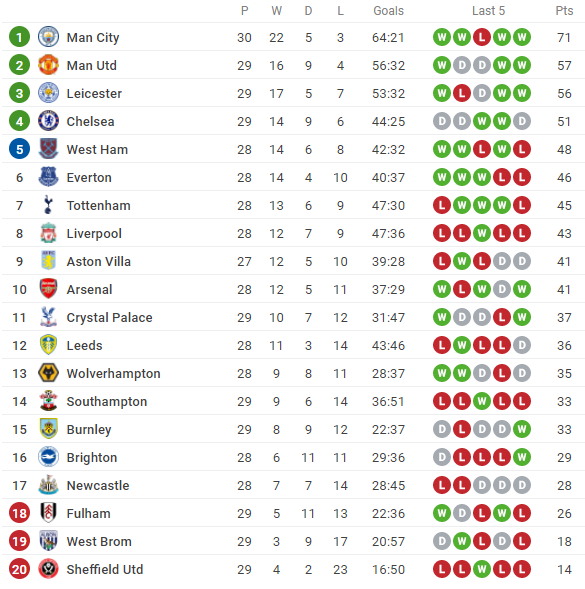This screenshot has width=585, height=589.
Task: Click the red position 18 badge for Fulham
Action: [20, 513]
